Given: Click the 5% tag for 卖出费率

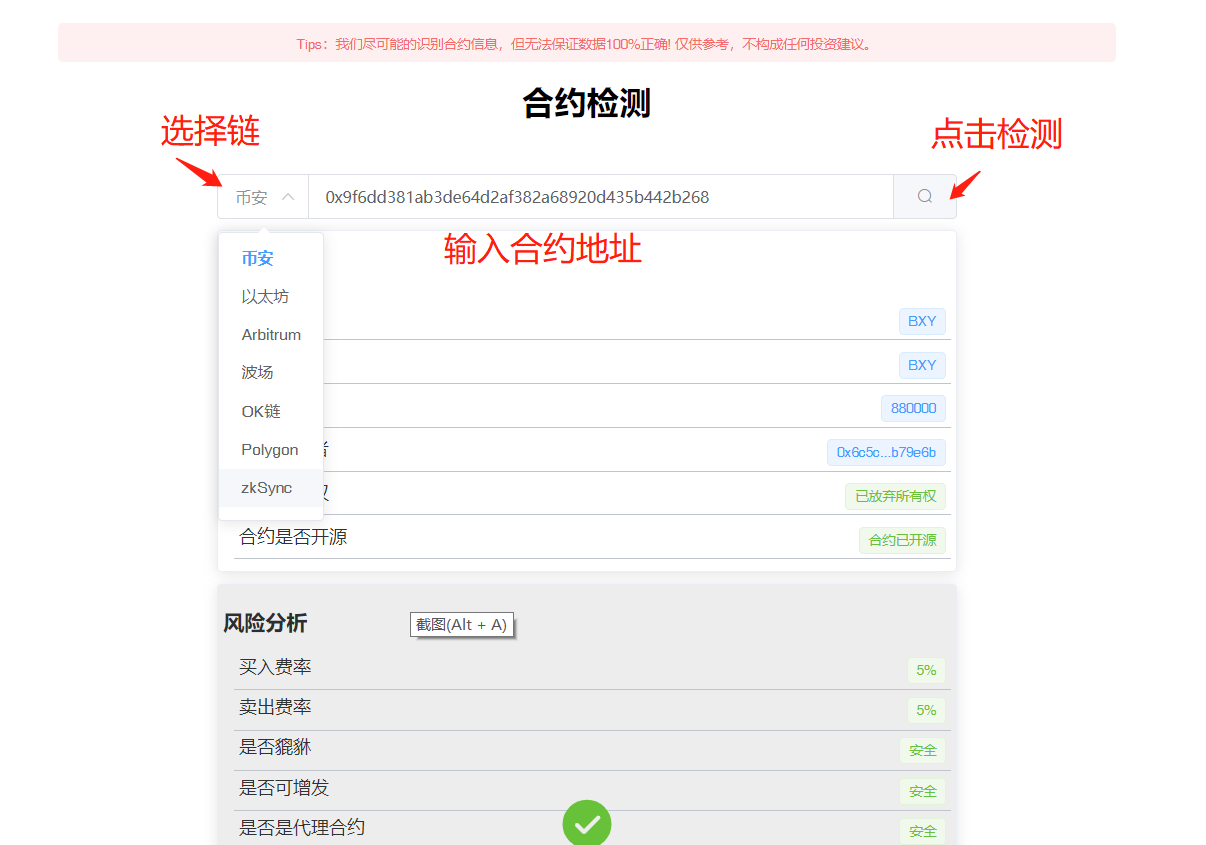Looking at the screenshot, I should click(x=926, y=710).
